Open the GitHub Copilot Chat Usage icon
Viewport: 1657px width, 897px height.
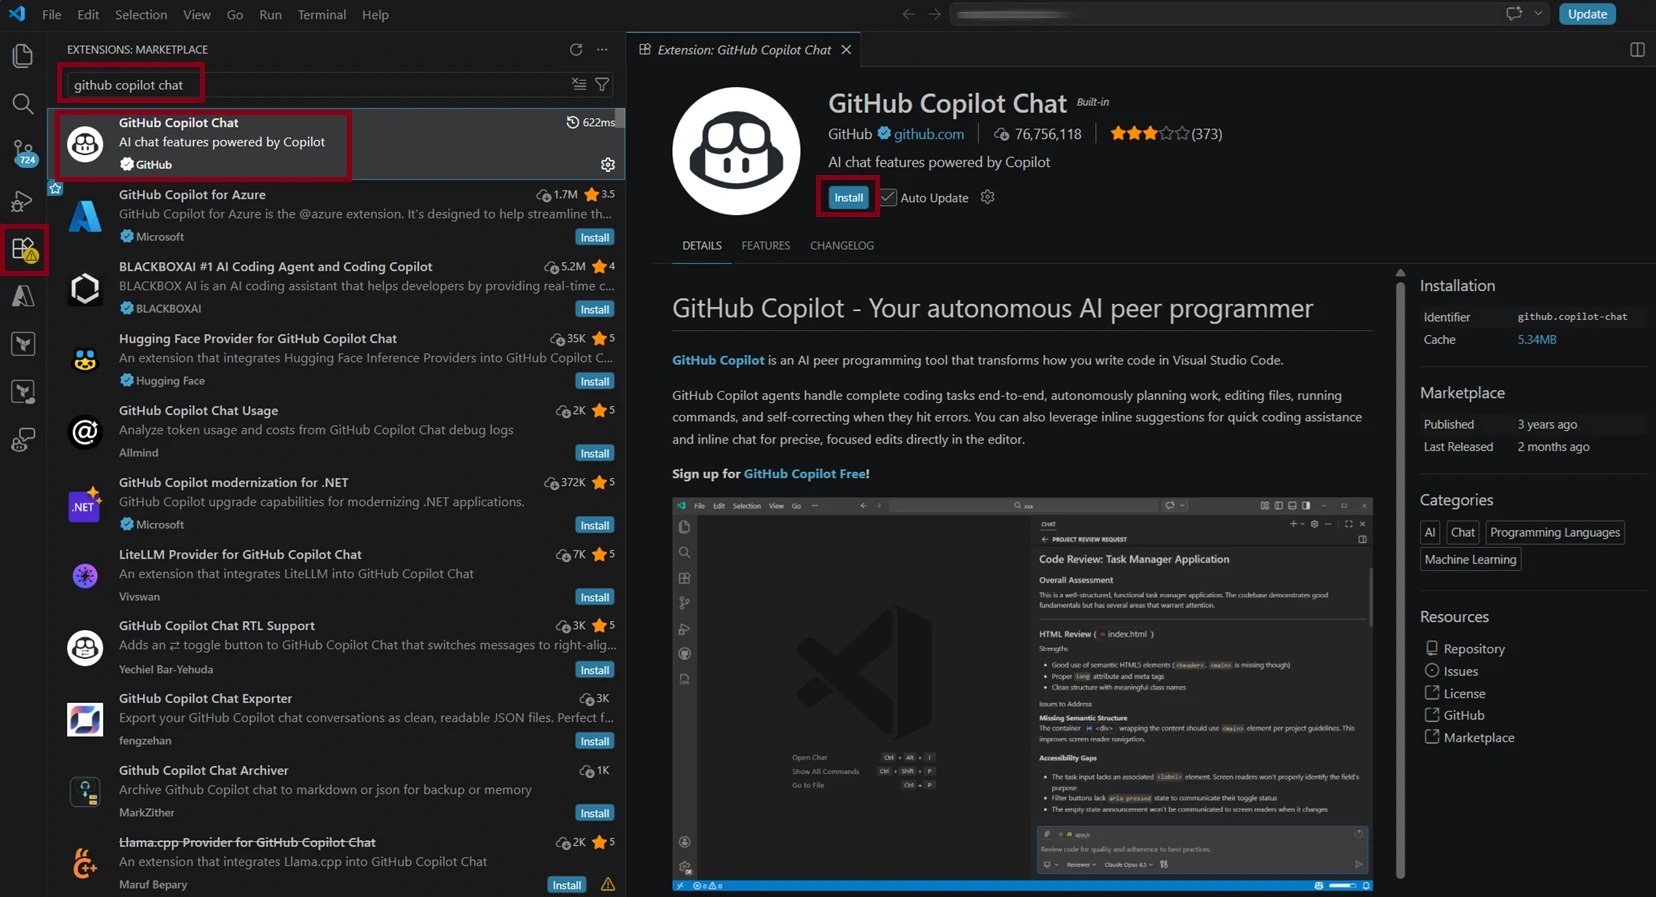pos(85,432)
